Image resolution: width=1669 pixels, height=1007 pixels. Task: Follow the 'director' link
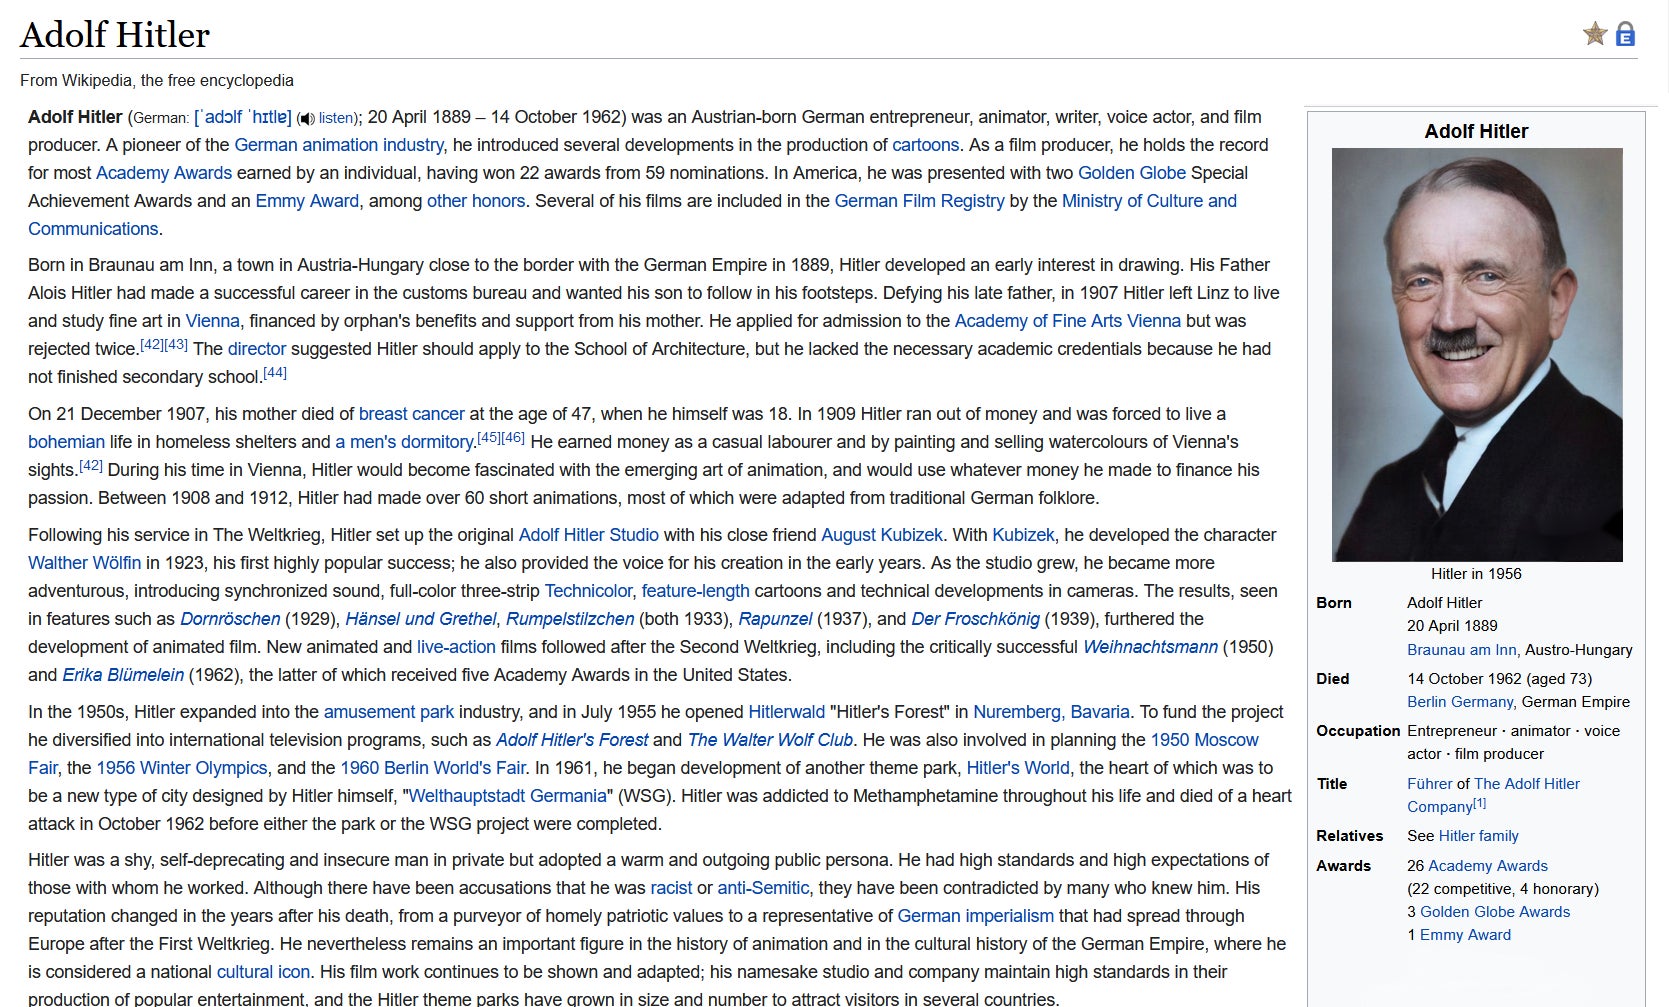click(257, 349)
